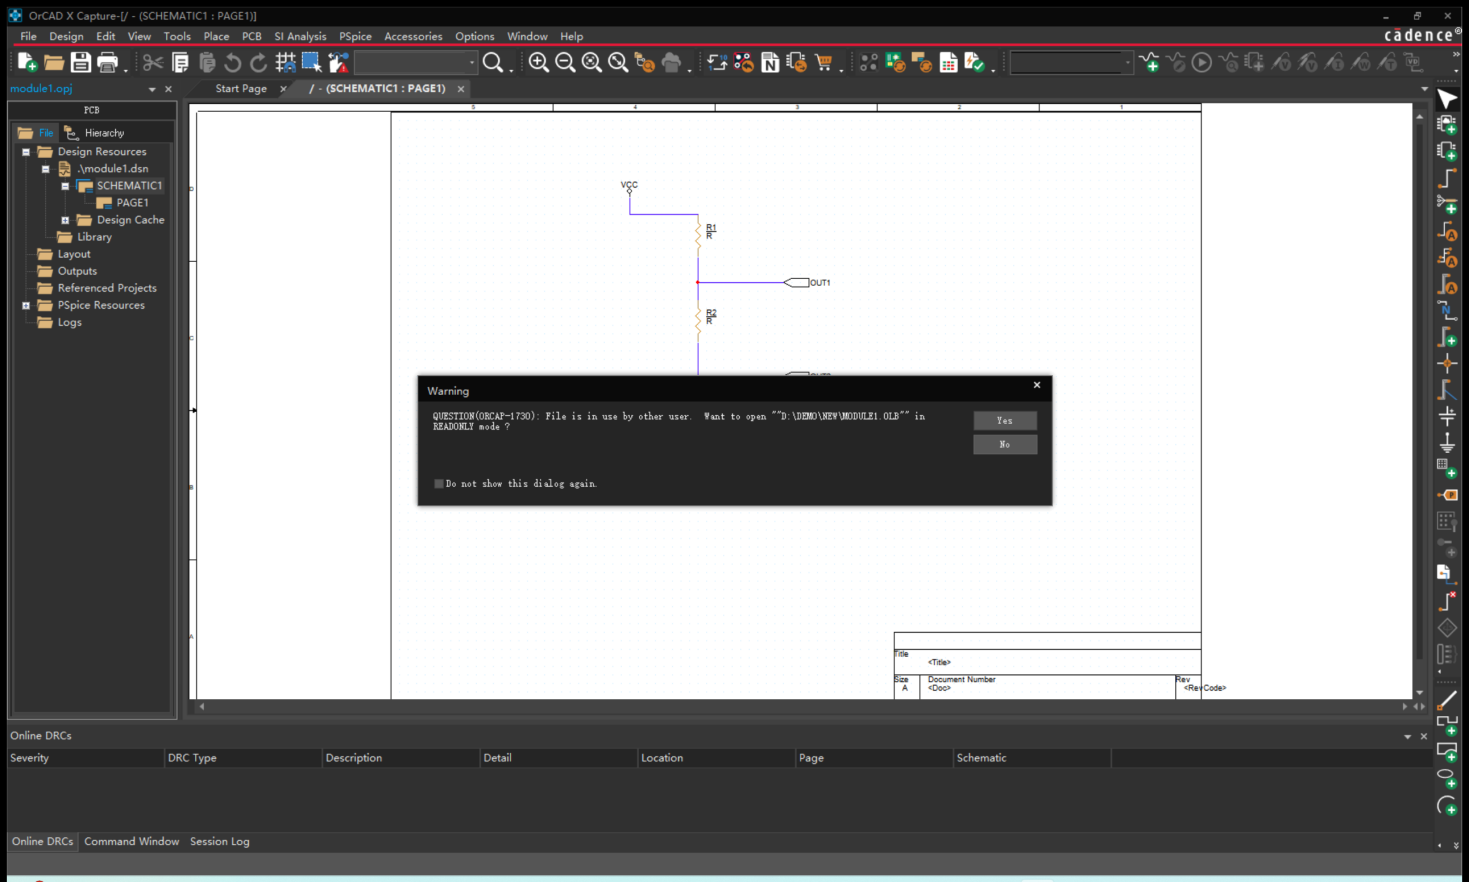Switch to the Command Window tab
This screenshot has height=882, width=1469.
pos(131,842)
